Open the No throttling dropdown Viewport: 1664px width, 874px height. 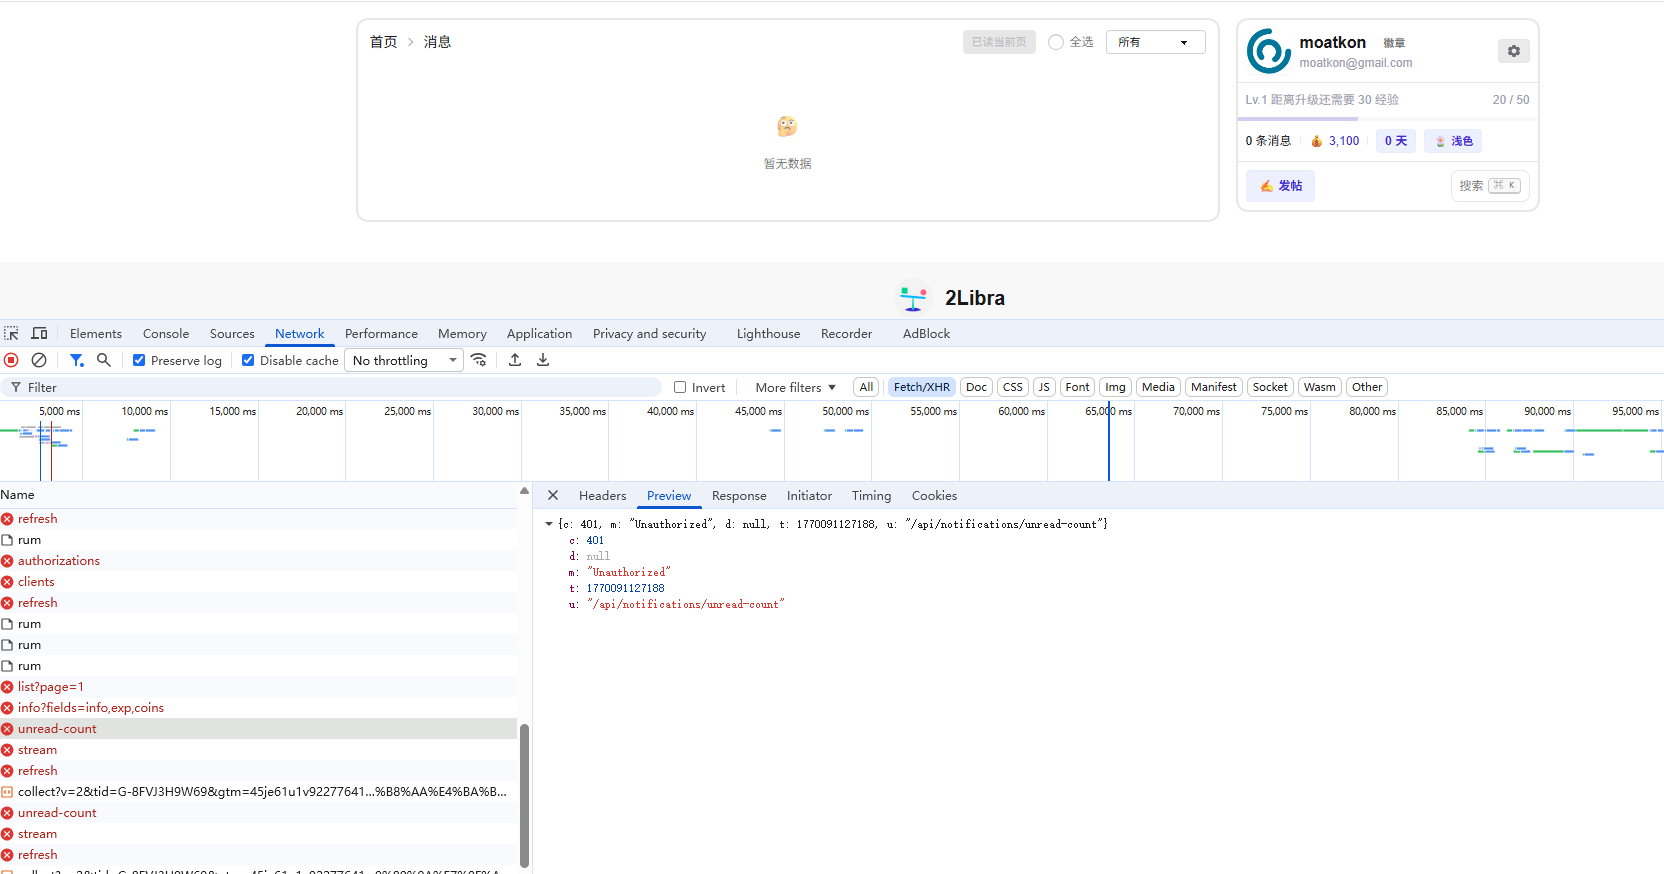pos(404,361)
